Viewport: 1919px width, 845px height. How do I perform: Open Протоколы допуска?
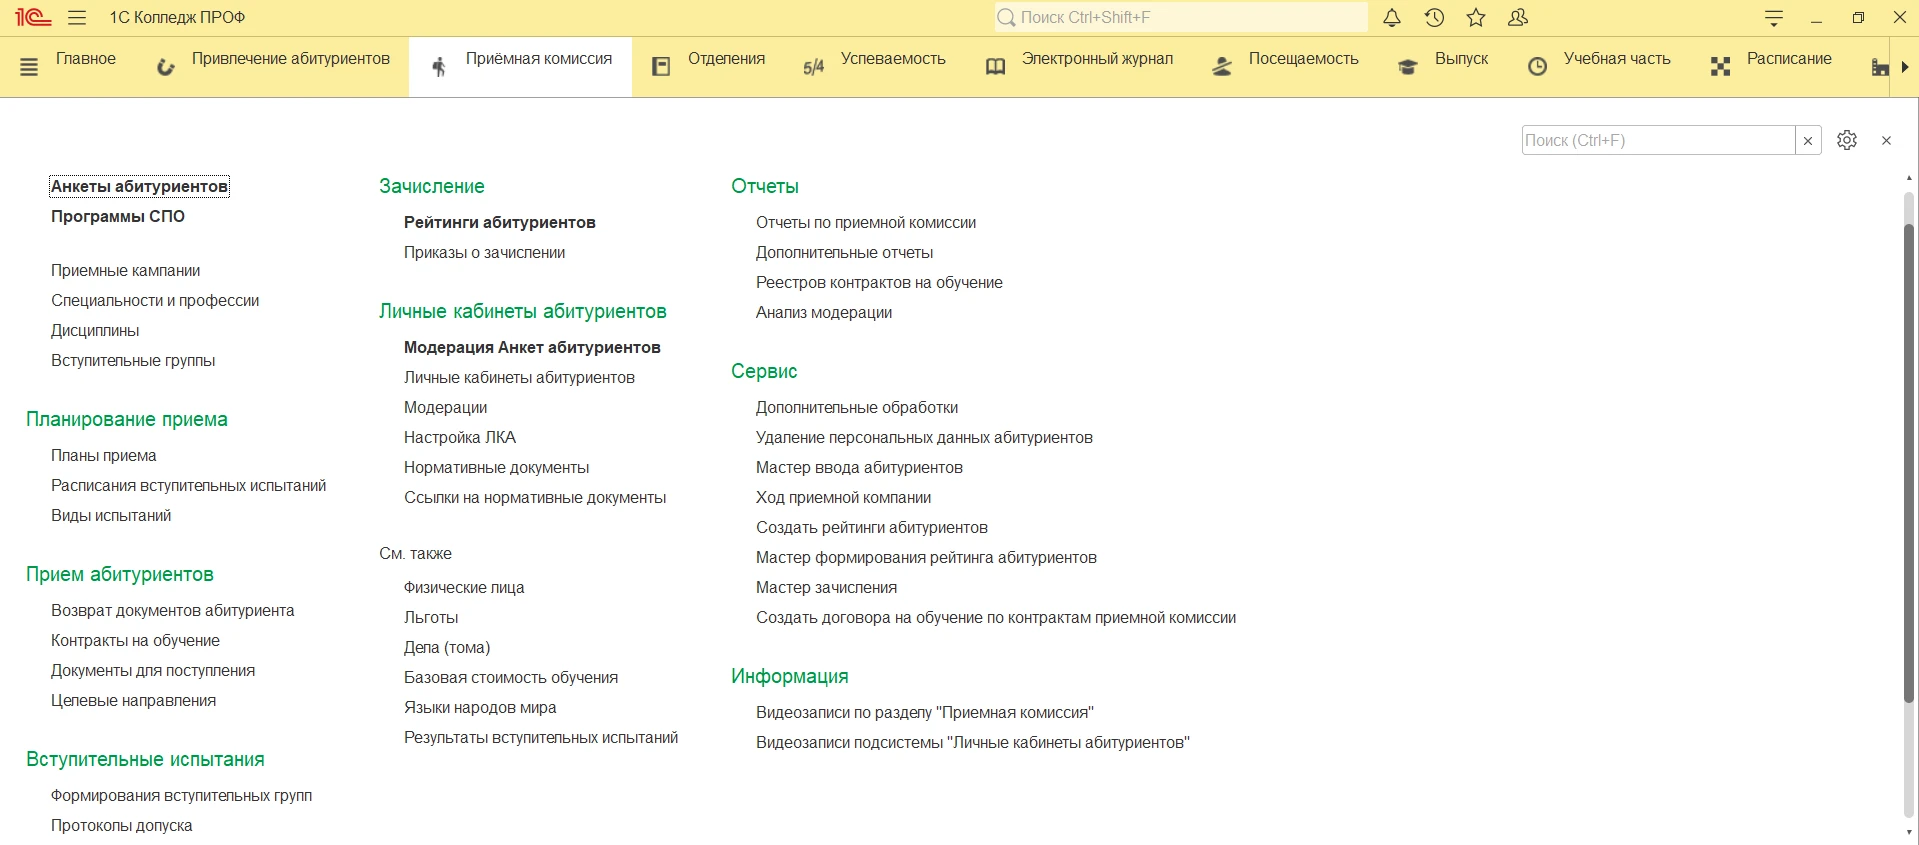tap(122, 825)
